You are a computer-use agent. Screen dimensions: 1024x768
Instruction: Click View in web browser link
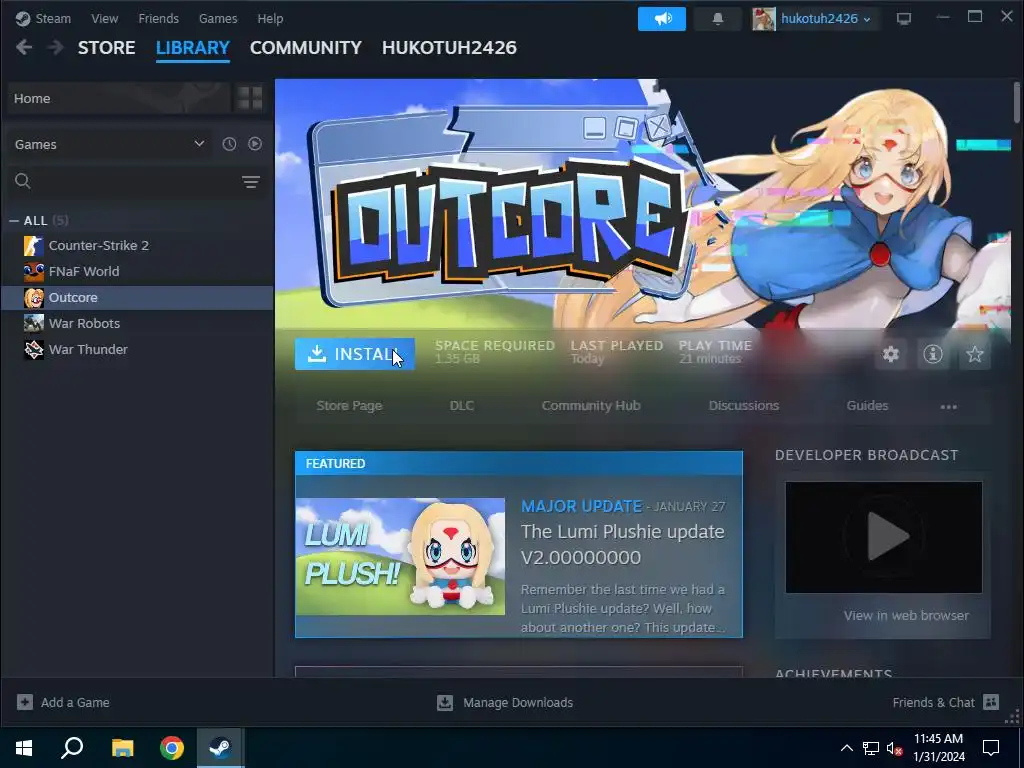click(906, 615)
